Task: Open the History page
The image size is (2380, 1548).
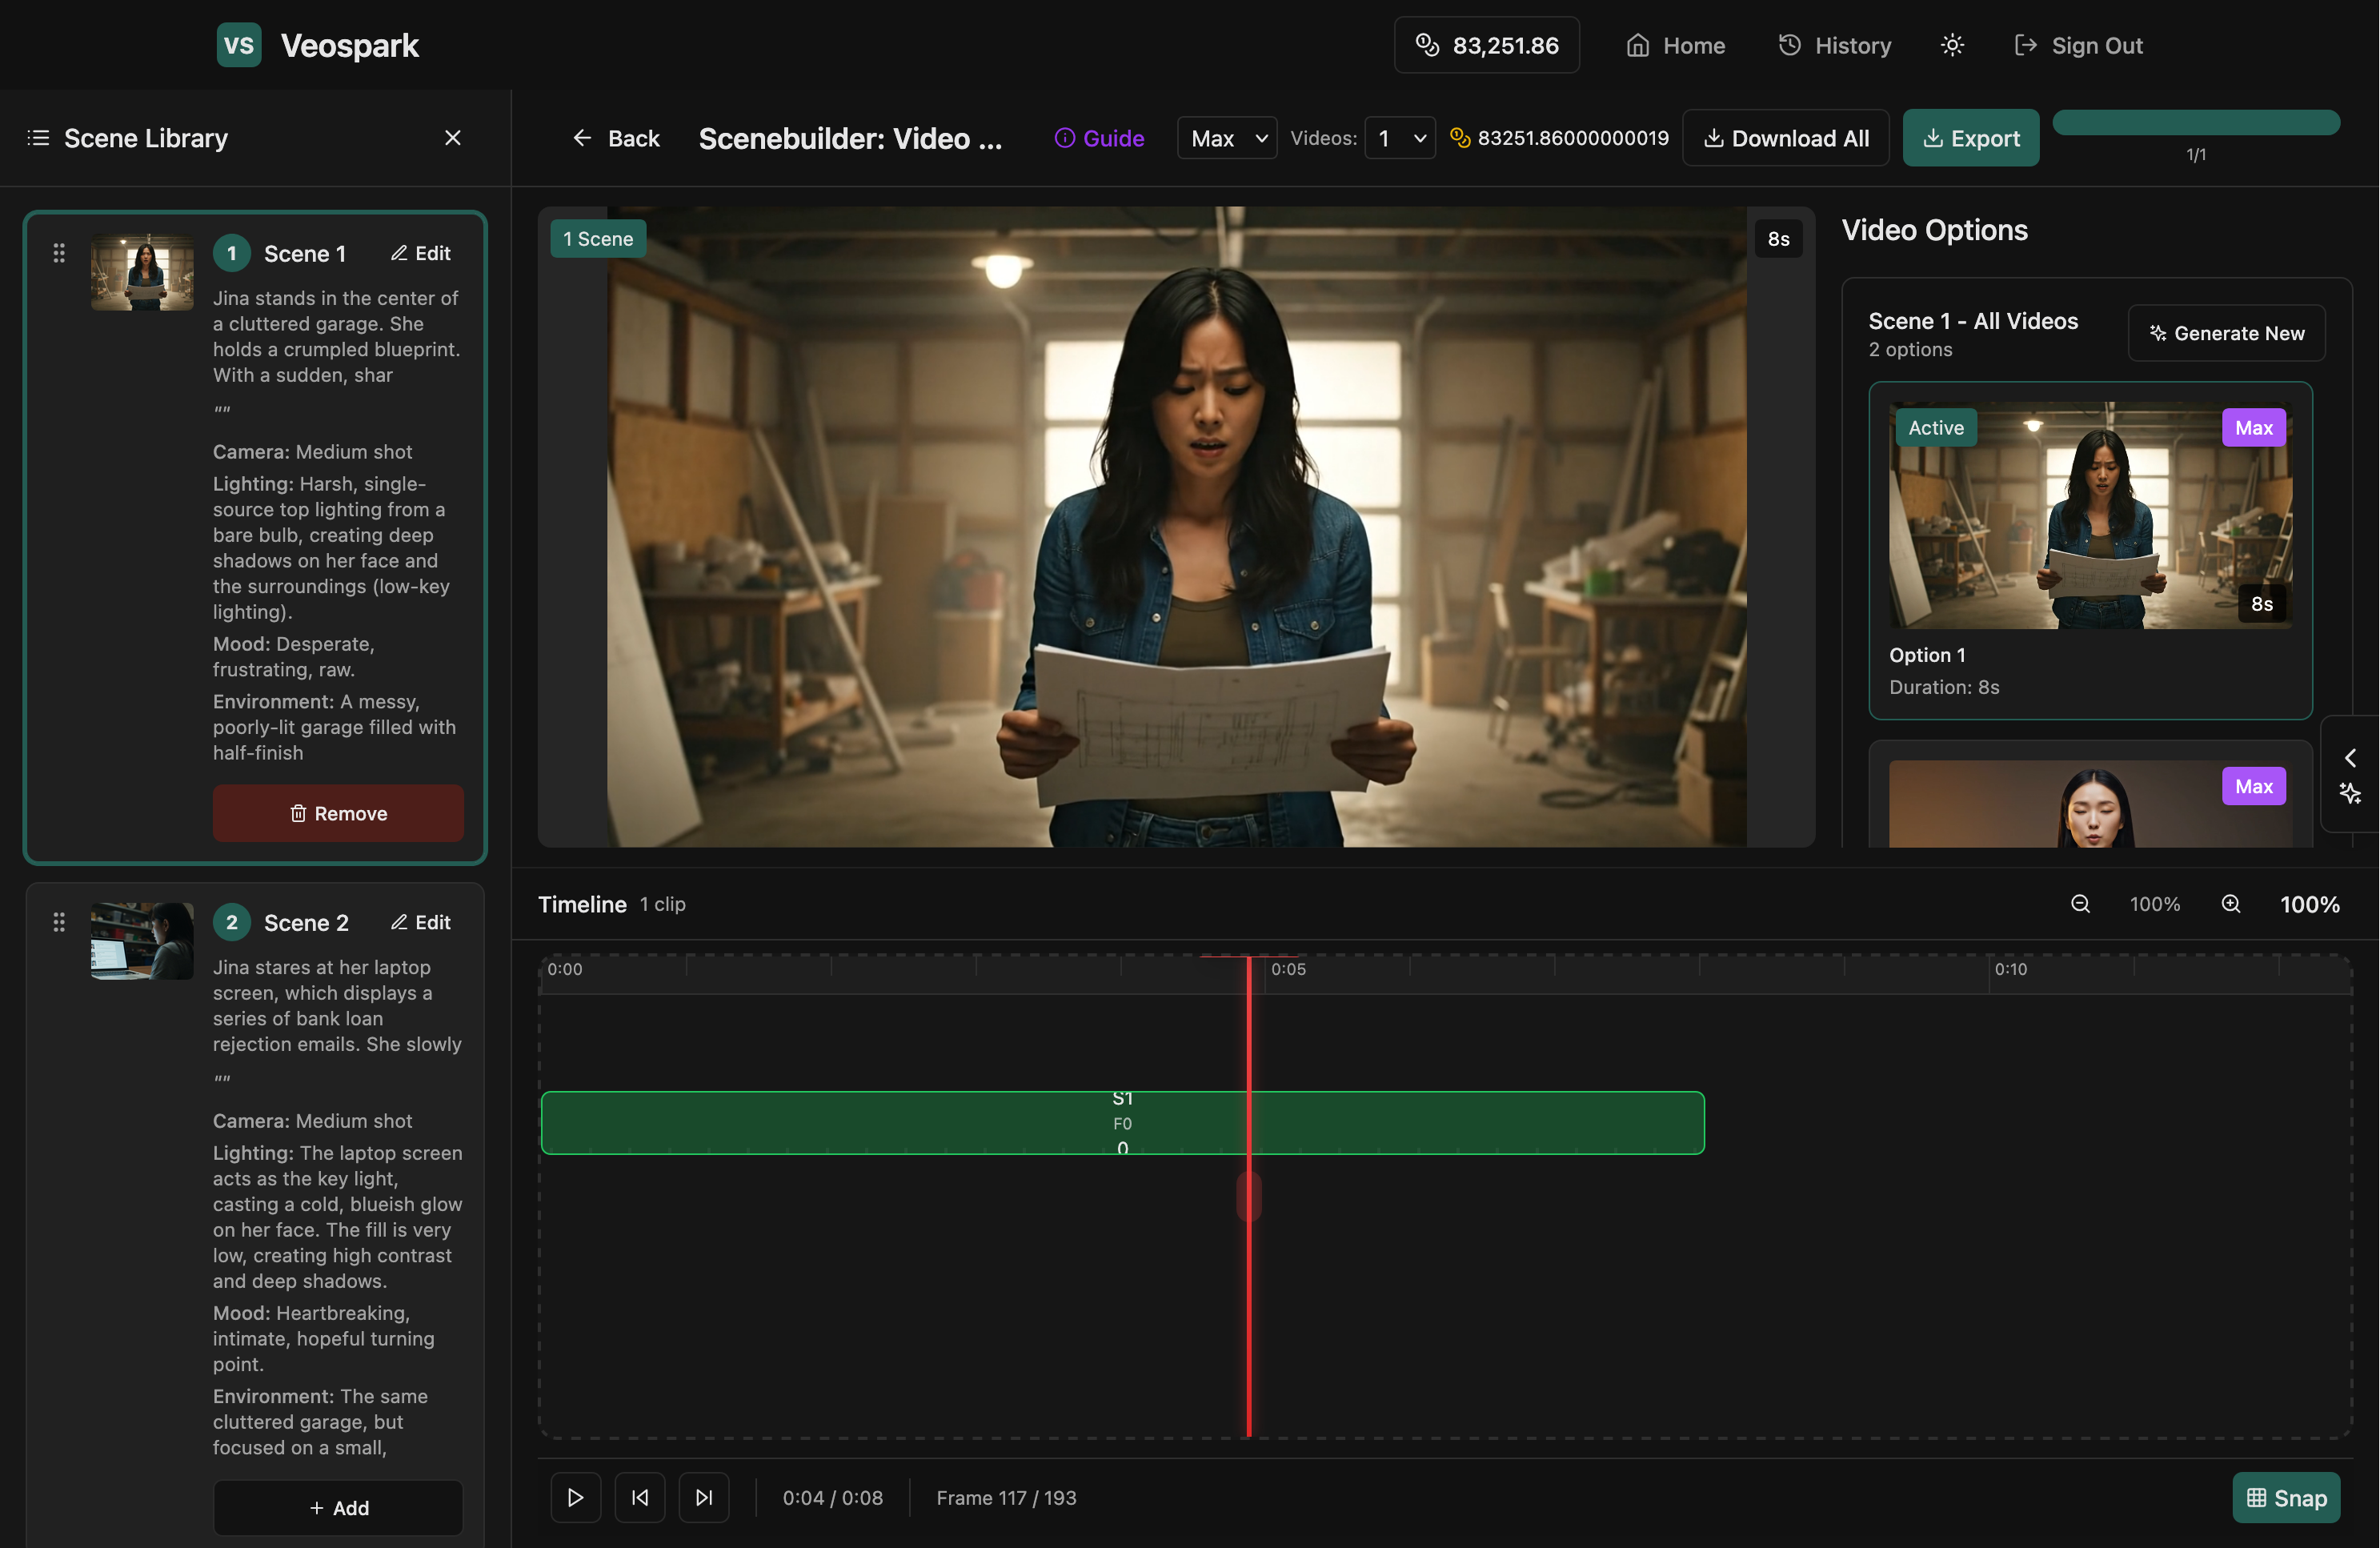Action: click(x=1835, y=45)
